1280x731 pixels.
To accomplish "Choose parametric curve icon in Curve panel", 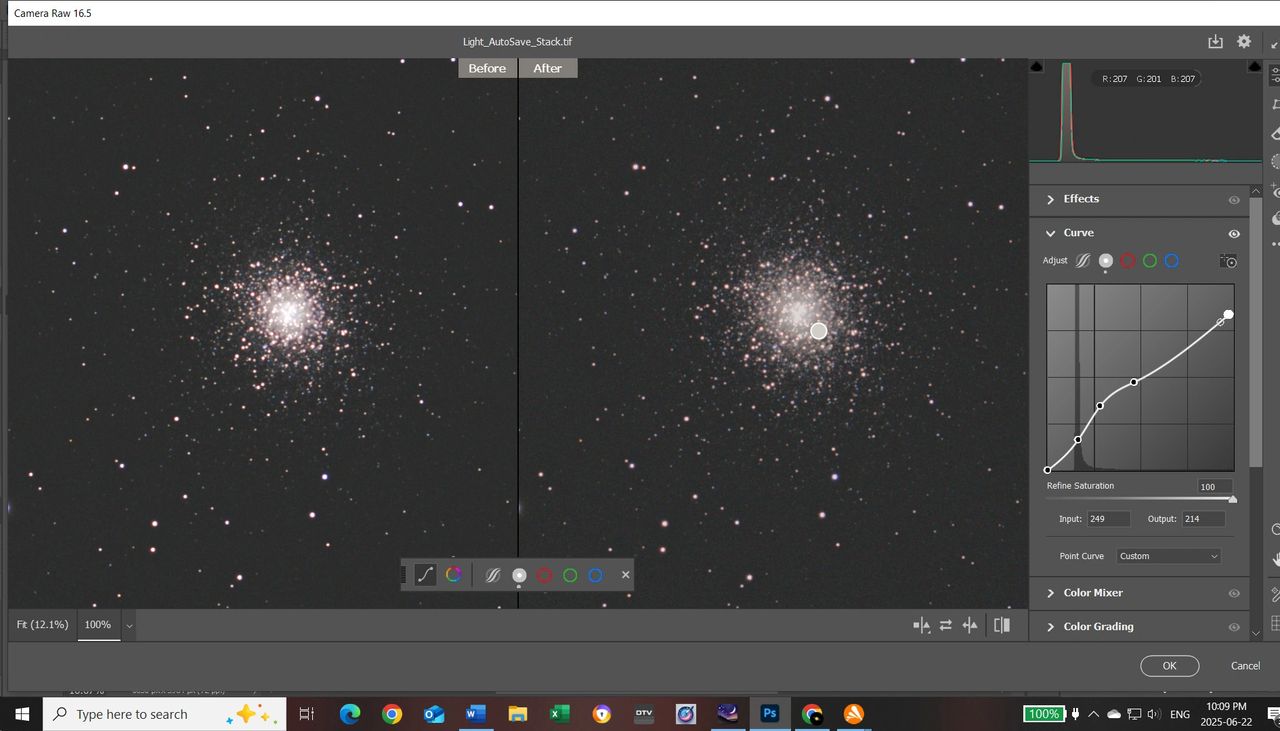I will (x=1083, y=261).
